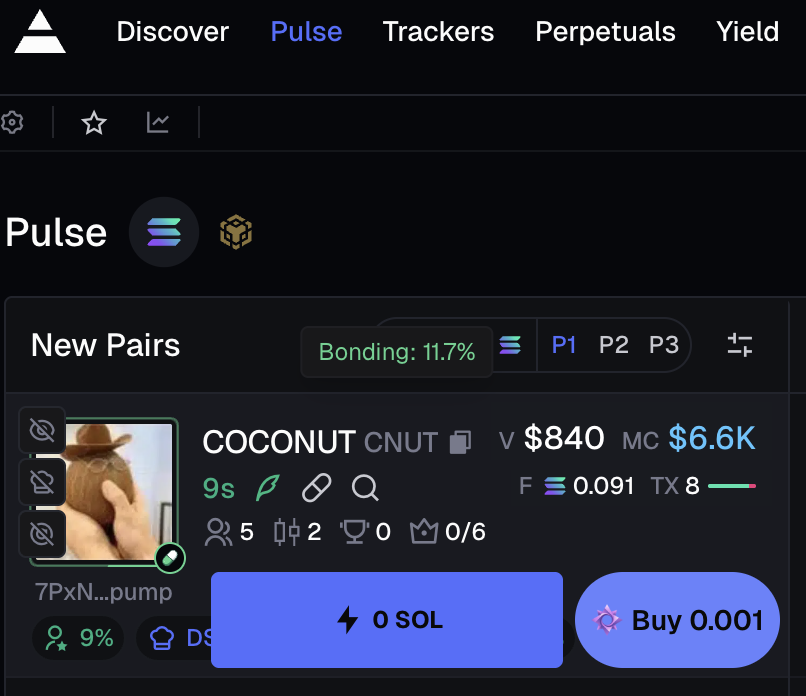Open the line chart icon
The image size is (806, 696).
click(x=158, y=123)
